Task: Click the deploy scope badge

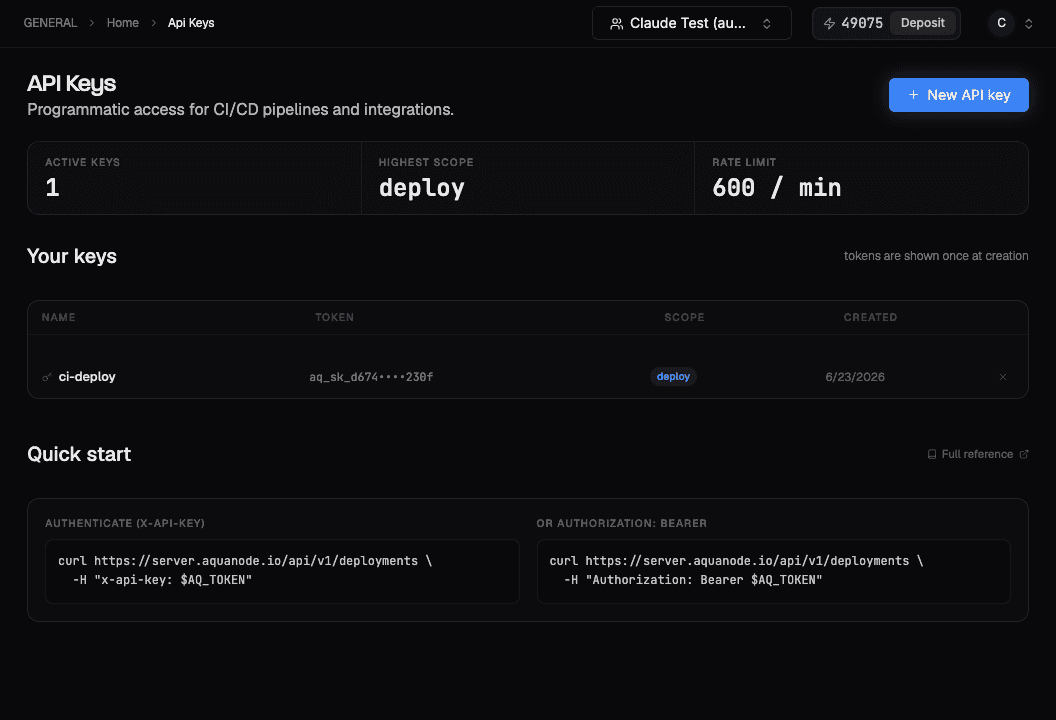Action: click(x=673, y=377)
